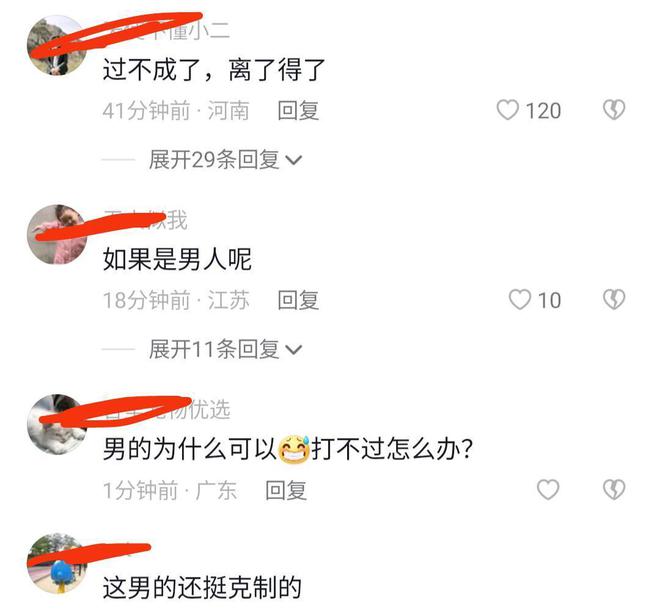Open avatar beside 这男的还挺克制的 comment
Screen dimensions: 660x613
tap(57, 563)
